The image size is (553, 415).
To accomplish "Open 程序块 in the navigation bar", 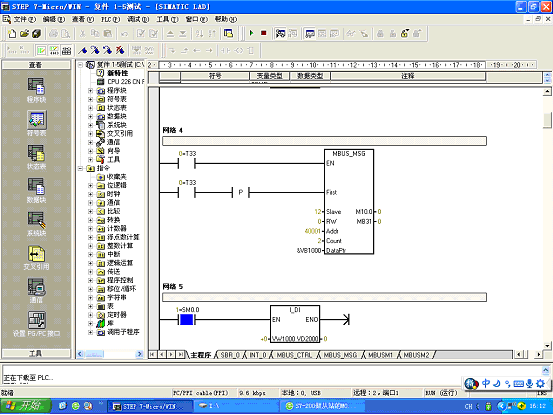I will pyautogui.click(x=36, y=90).
